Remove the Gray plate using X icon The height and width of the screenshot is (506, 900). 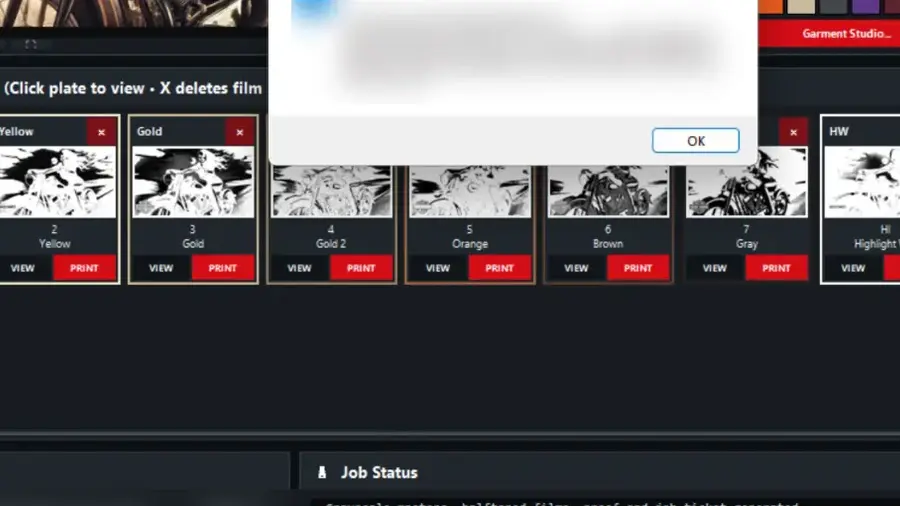[x=793, y=132]
